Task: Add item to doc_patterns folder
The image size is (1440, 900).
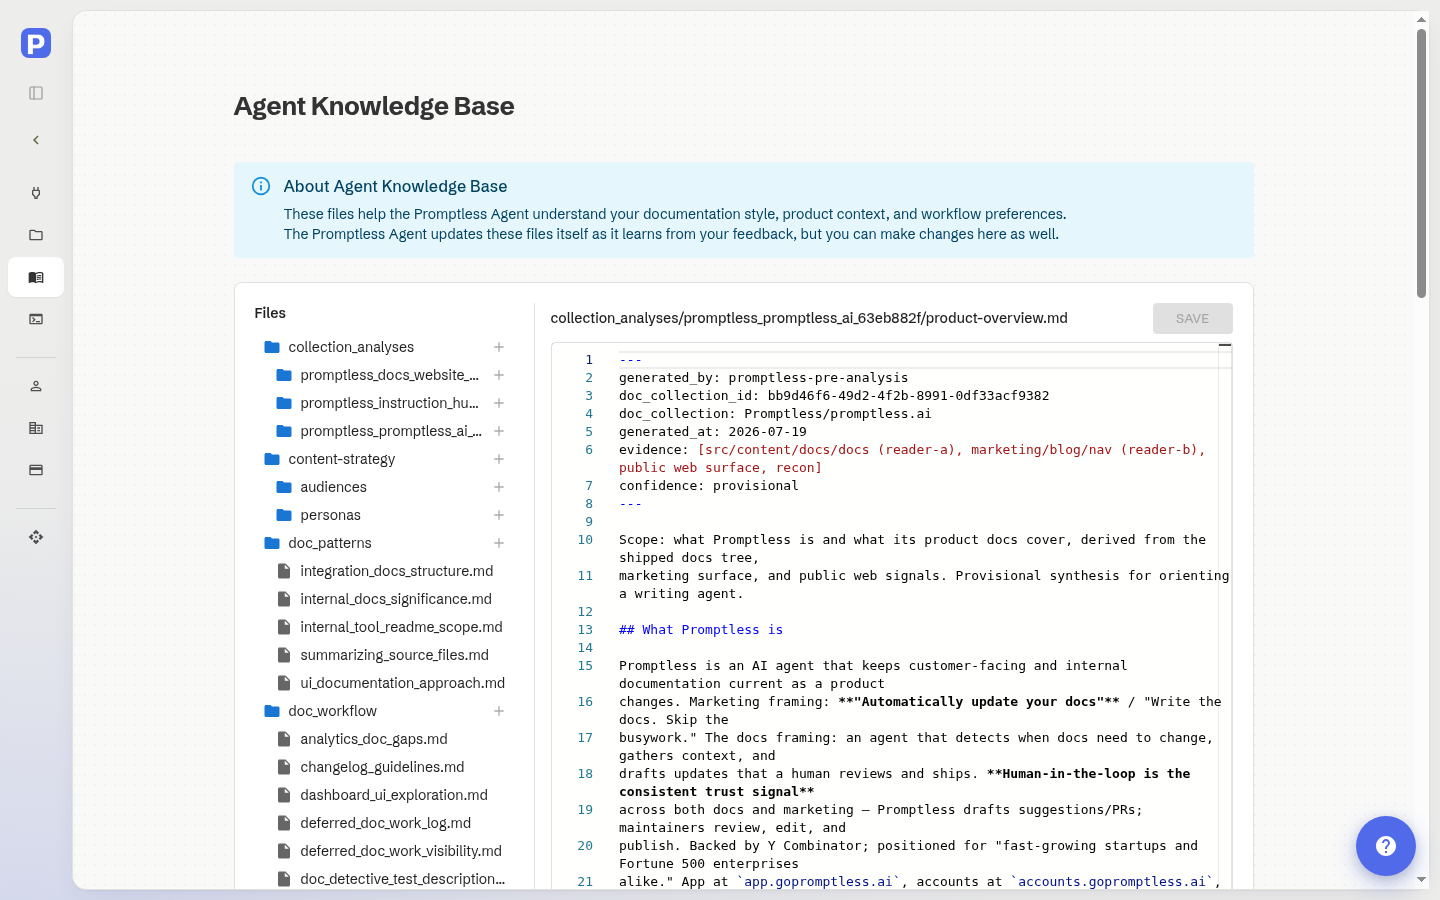Action: pos(499,543)
